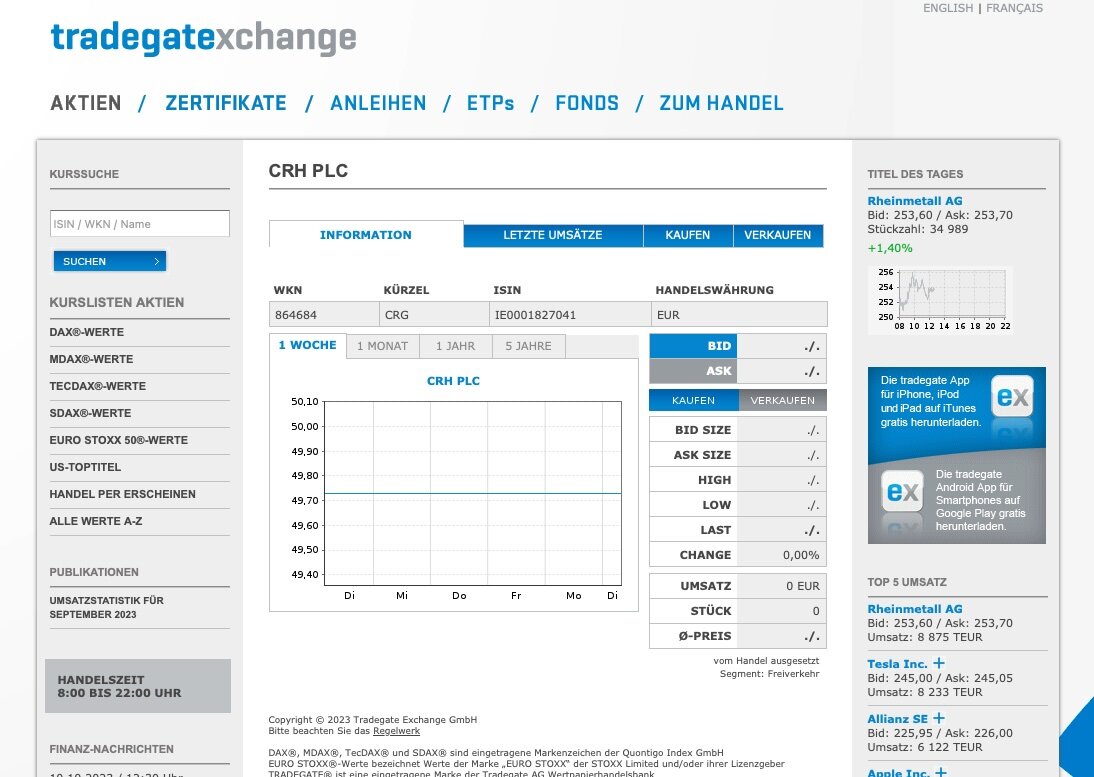Open the Verkaufen tab in top bar

point(778,236)
